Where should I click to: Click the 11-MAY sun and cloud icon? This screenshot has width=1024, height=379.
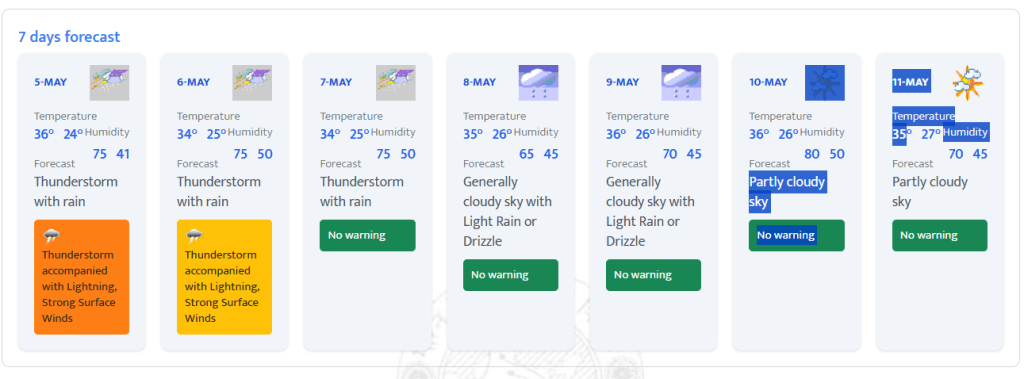point(968,82)
